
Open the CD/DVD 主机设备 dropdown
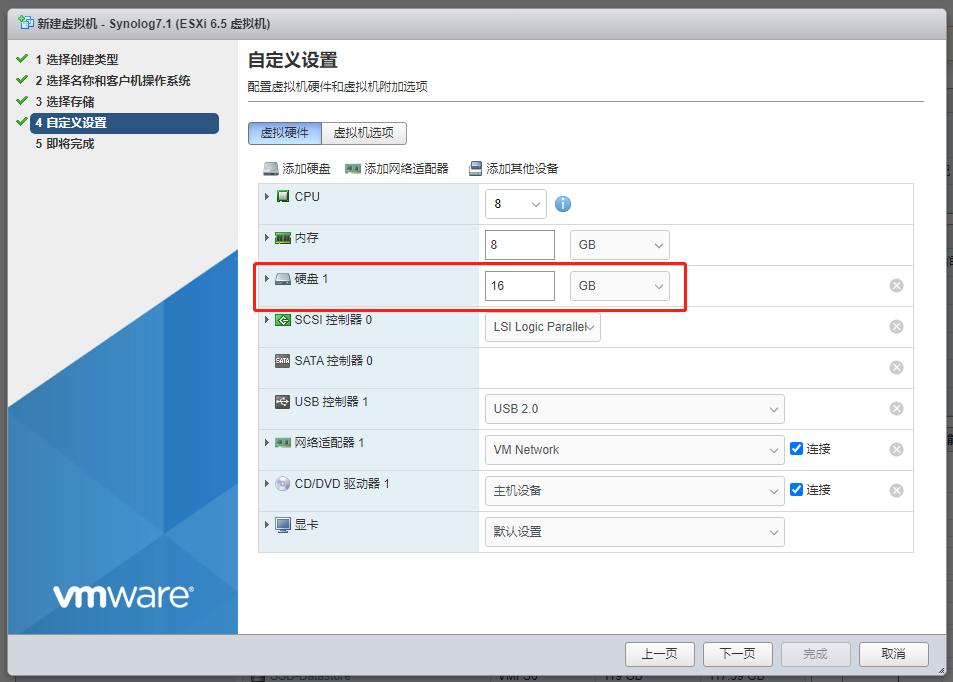(635, 491)
